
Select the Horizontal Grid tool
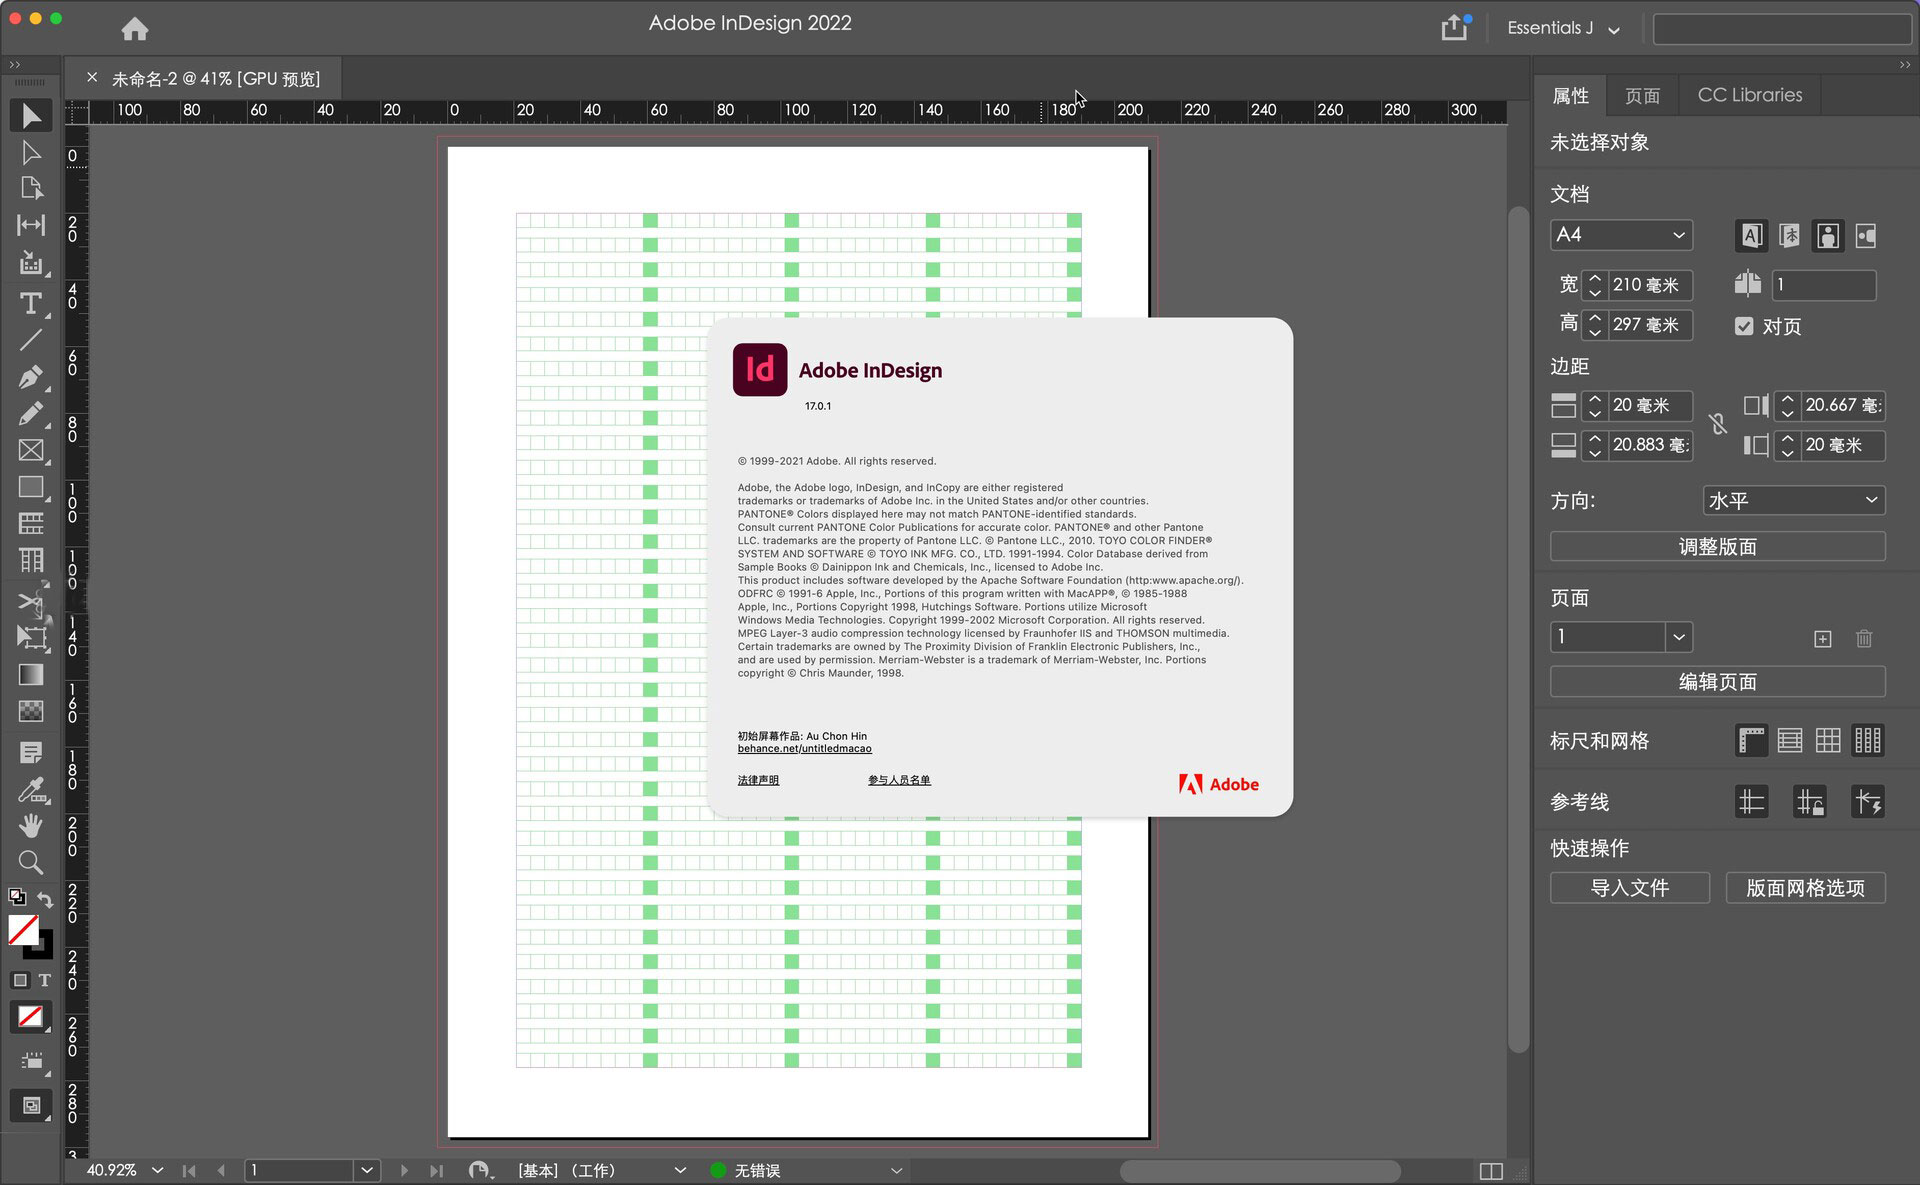click(x=31, y=523)
